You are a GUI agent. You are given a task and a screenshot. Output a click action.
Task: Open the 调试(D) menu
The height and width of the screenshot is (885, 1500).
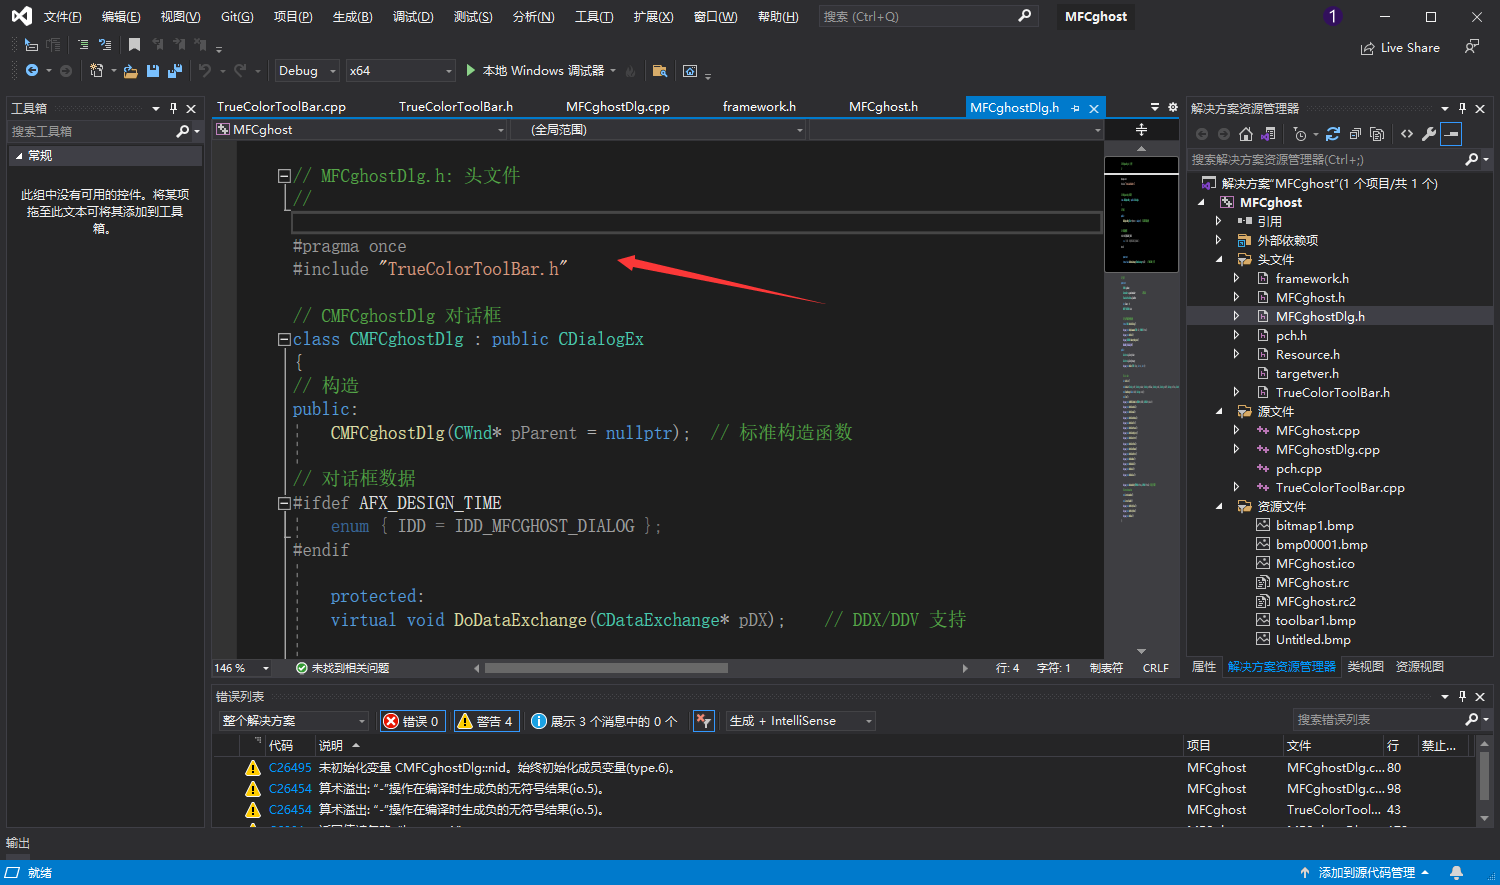(412, 17)
